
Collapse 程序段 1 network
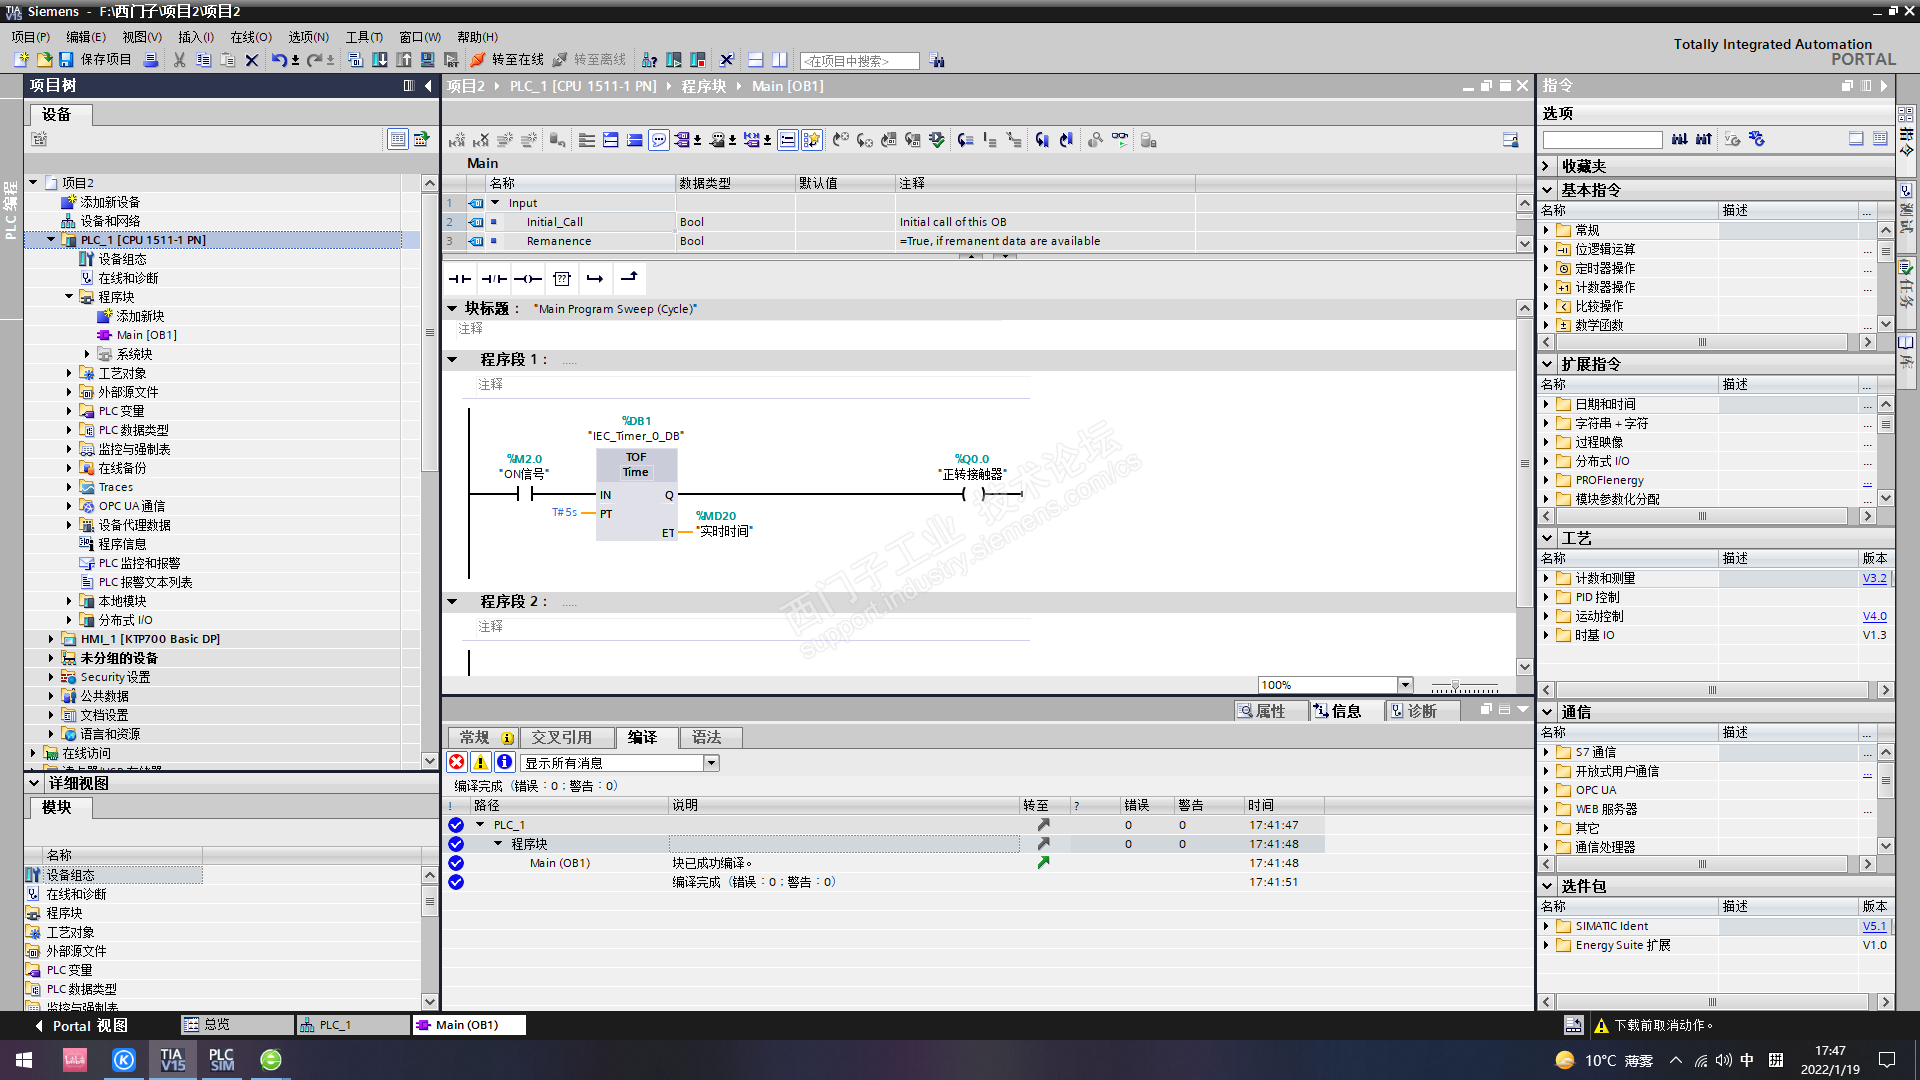pyautogui.click(x=452, y=360)
